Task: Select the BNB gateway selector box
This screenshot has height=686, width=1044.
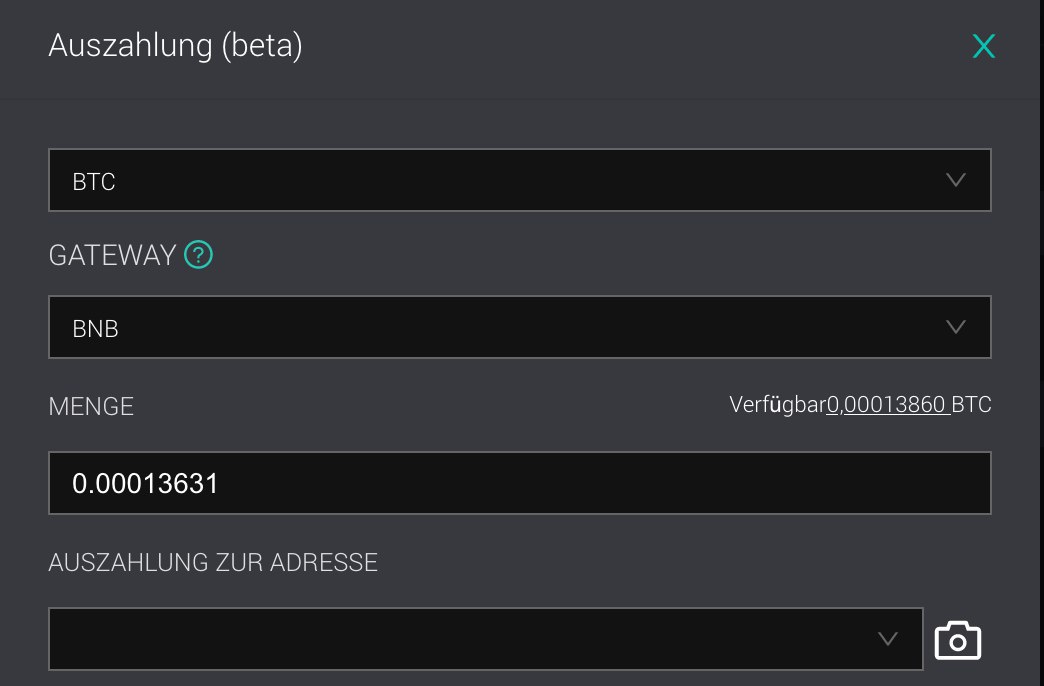Action: pyautogui.click(x=520, y=327)
